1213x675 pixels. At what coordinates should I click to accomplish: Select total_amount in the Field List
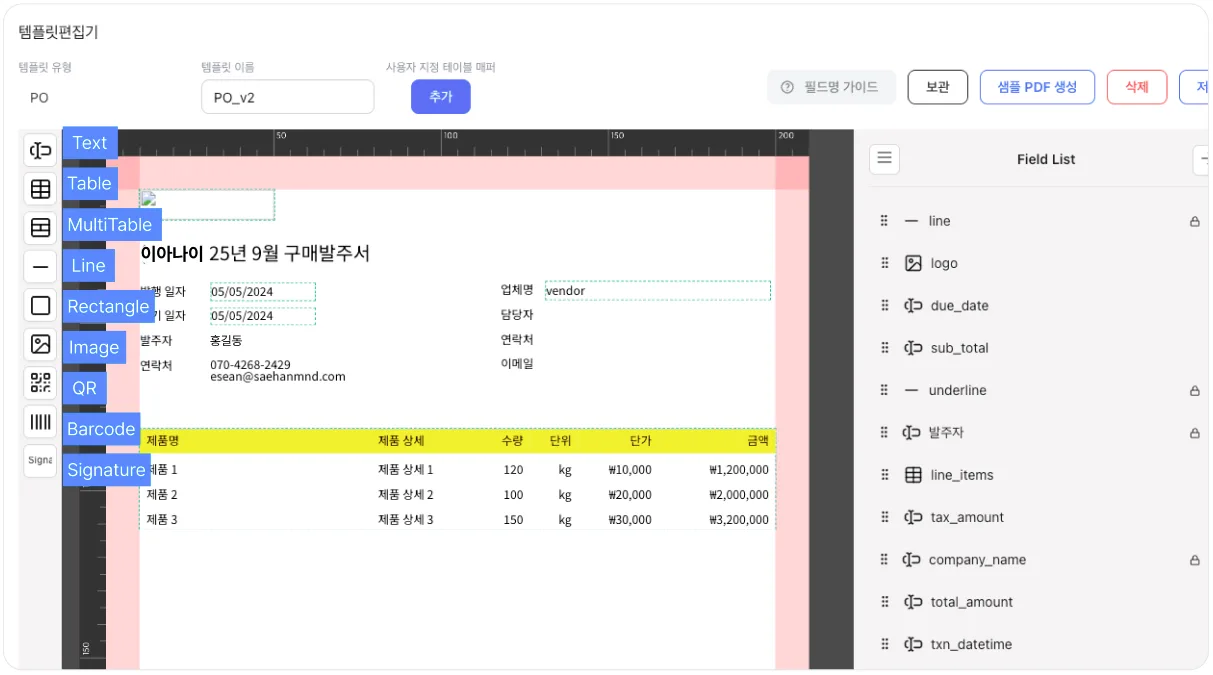point(971,602)
